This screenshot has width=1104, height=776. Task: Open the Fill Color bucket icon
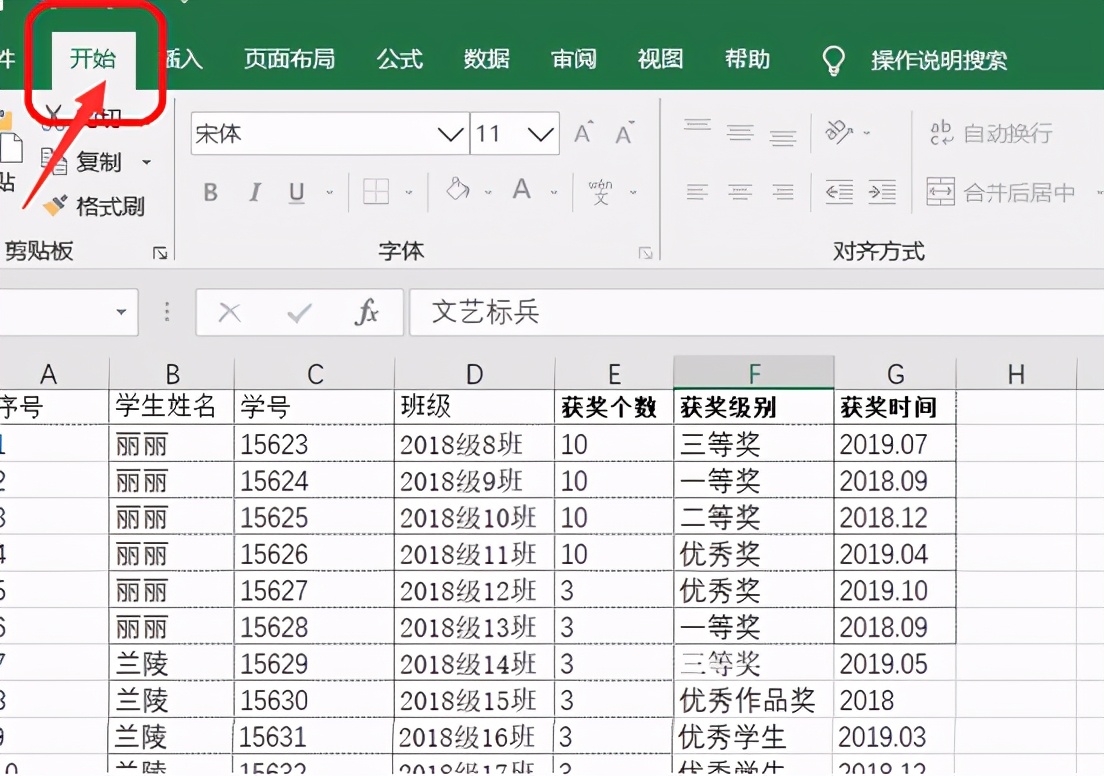[458, 190]
